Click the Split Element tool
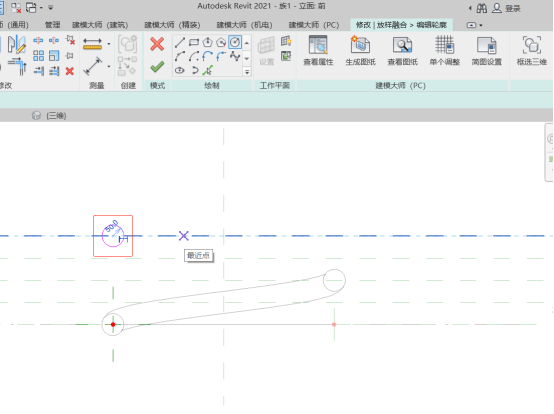The width and height of the screenshot is (554, 414). coord(38,41)
